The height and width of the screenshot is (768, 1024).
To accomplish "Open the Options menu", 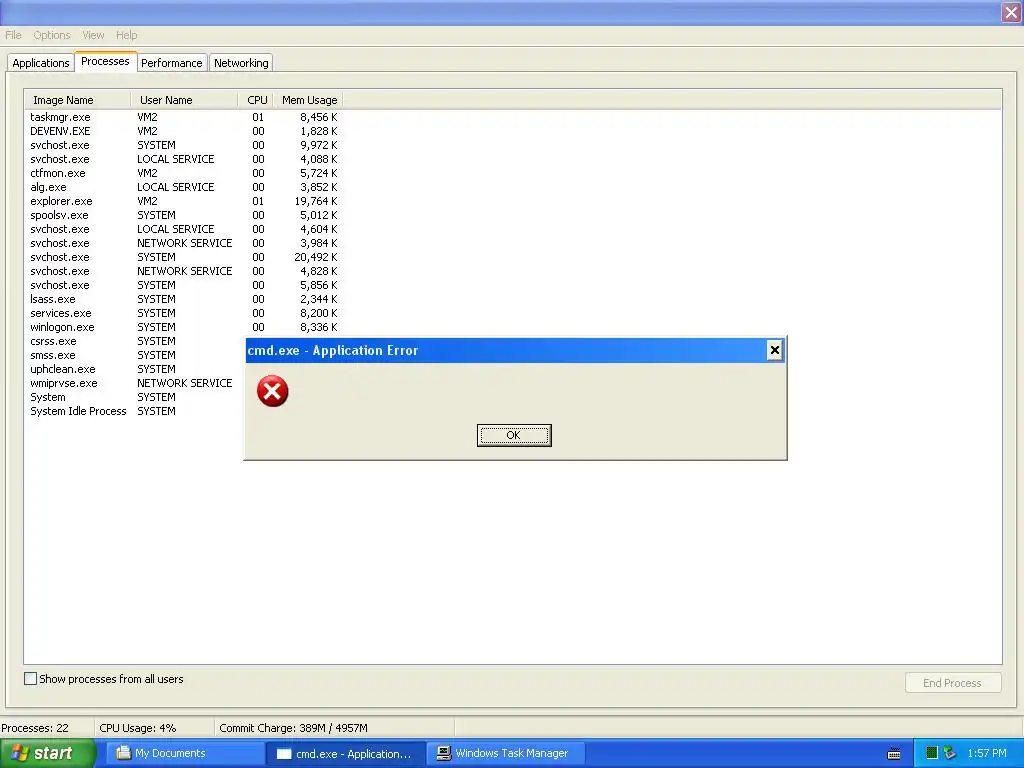I will tap(52, 35).
